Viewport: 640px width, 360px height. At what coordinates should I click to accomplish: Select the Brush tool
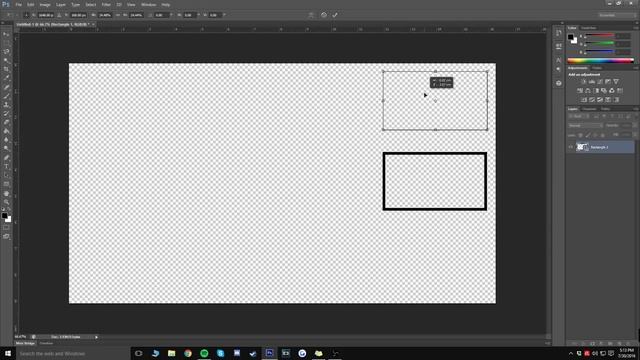(x=6, y=96)
